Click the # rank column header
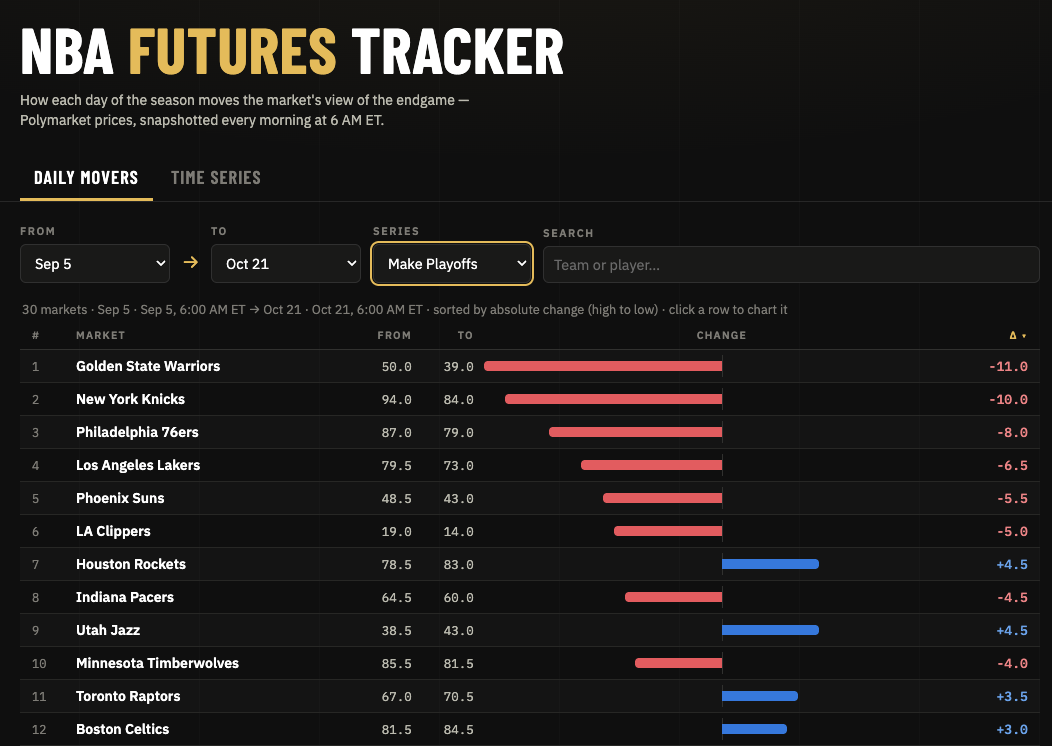Image resolution: width=1052 pixels, height=746 pixels. click(36, 335)
